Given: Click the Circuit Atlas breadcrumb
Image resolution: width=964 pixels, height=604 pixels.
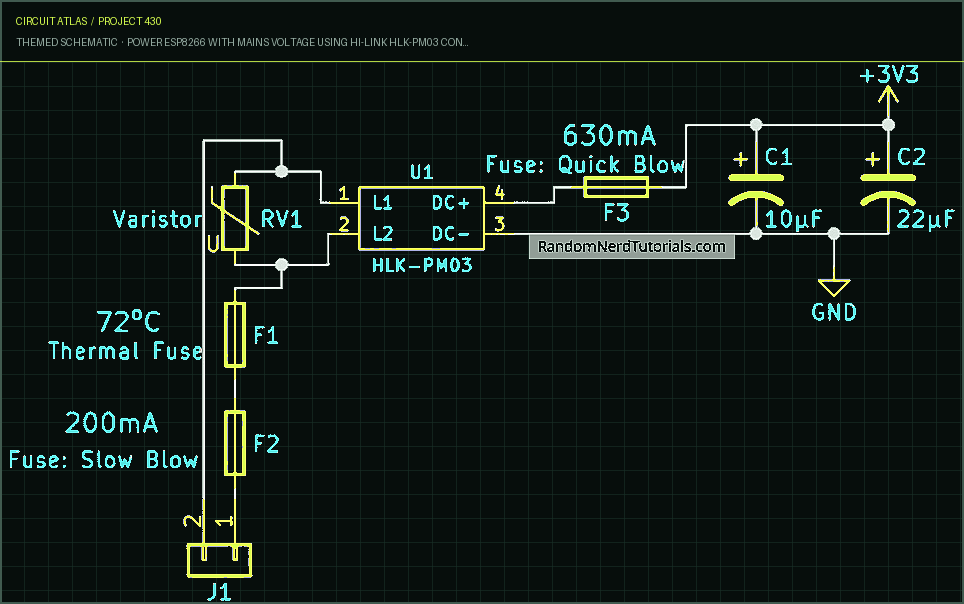Looking at the screenshot, I should pyautogui.click(x=52, y=21).
